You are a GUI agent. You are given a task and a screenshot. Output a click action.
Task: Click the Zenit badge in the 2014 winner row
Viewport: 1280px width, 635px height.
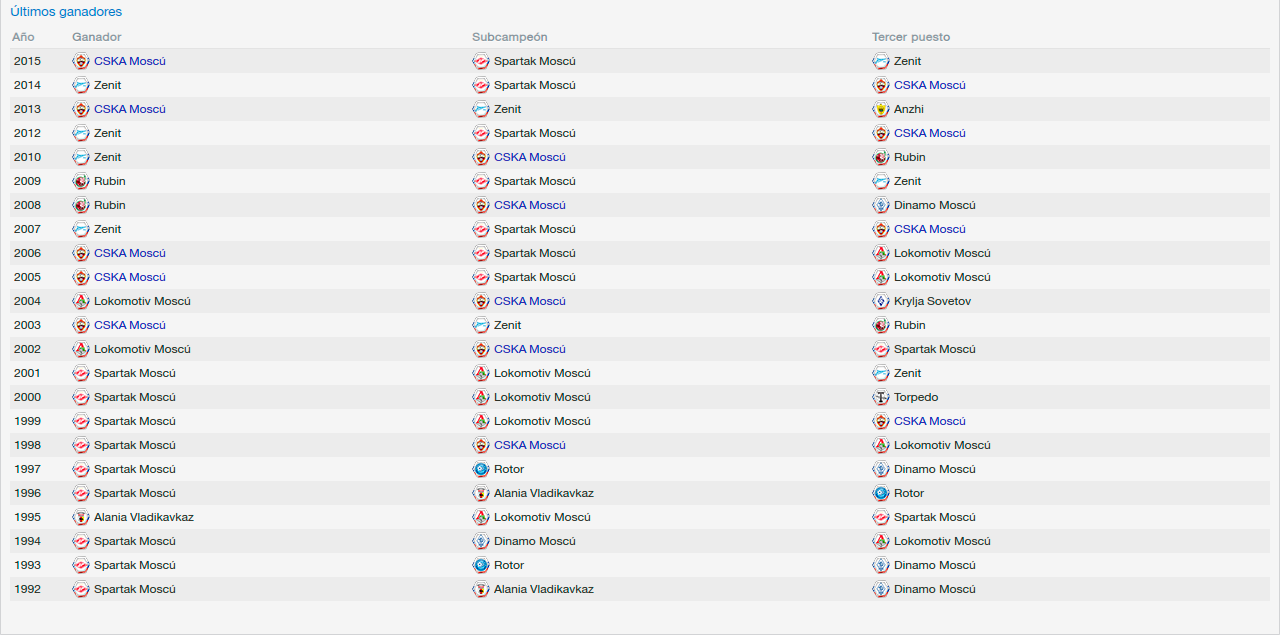pyautogui.click(x=81, y=85)
